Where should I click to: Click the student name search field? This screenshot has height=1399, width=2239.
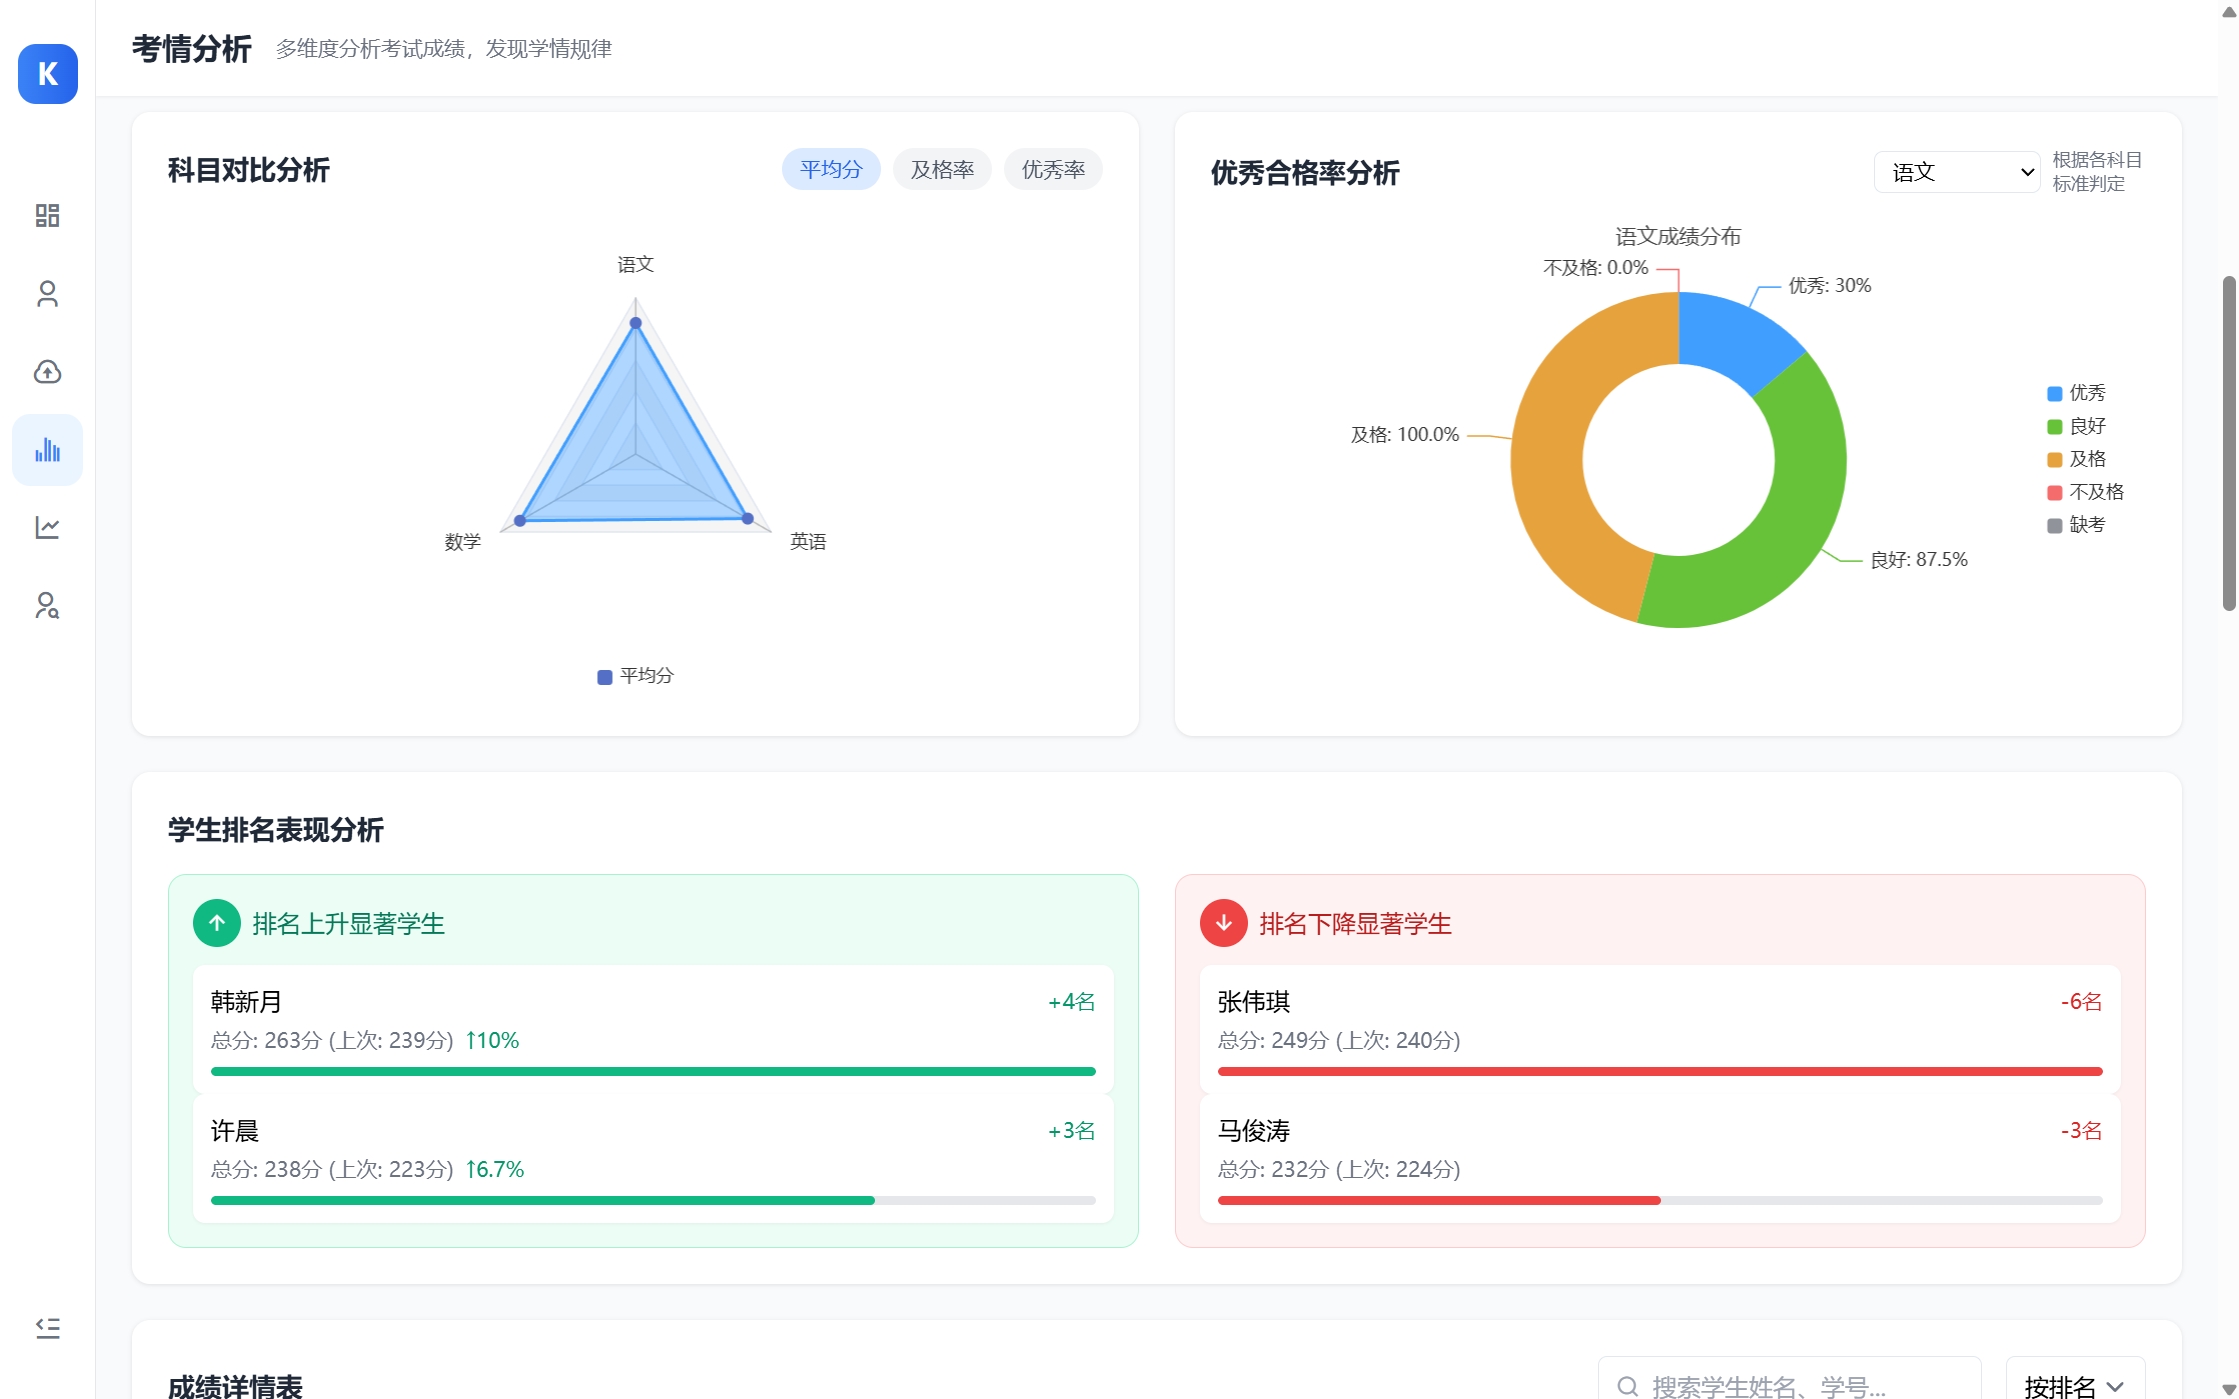point(1790,1385)
